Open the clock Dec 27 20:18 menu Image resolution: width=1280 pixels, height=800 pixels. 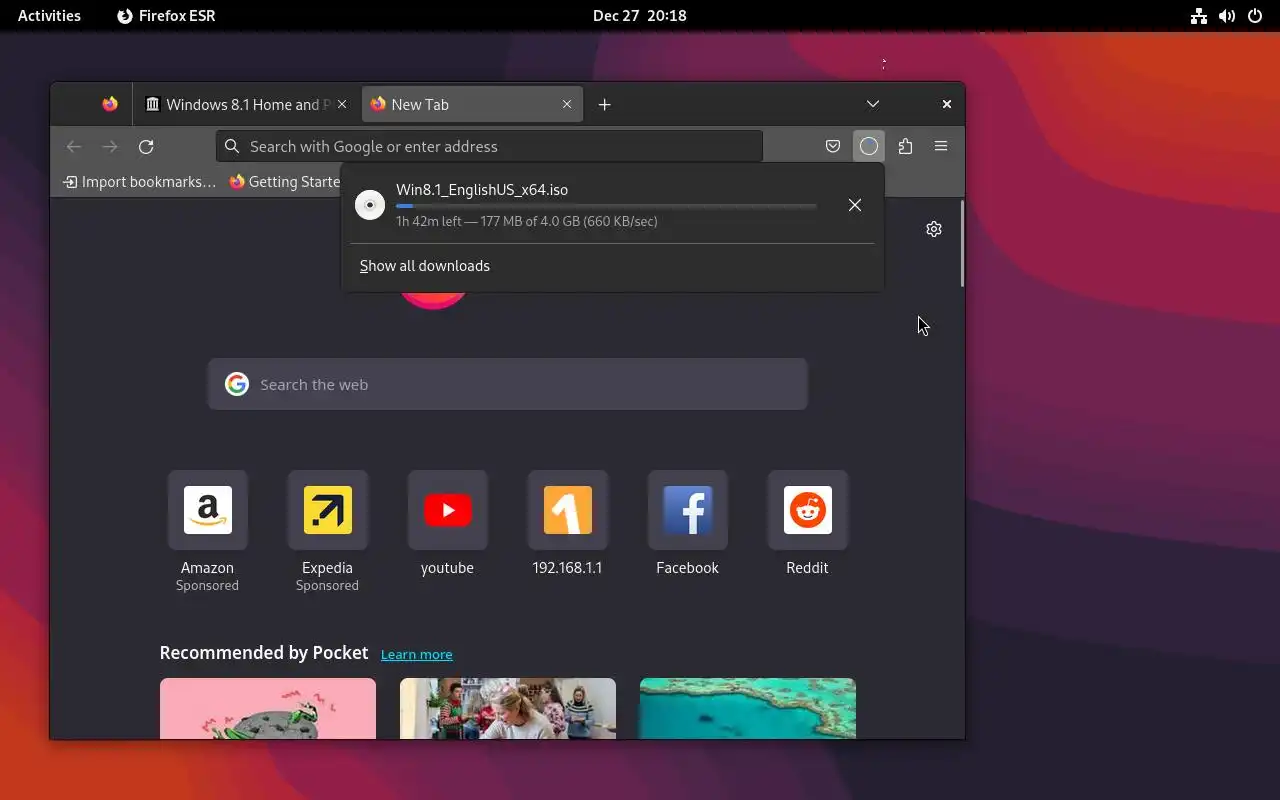pos(640,15)
